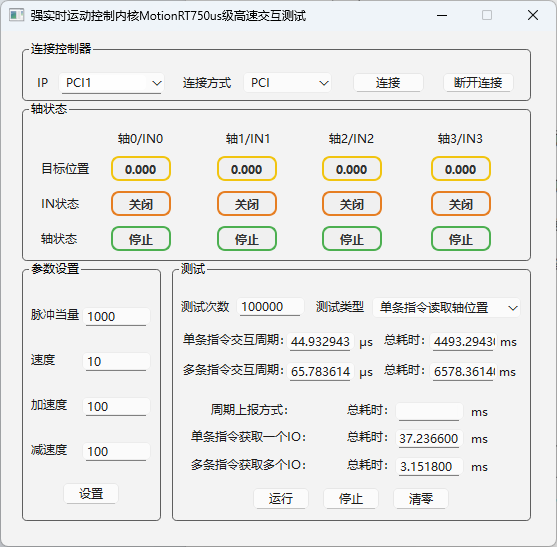557x547 pixels.
Task: Click the 断开连接 button
Action: (478, 83)
